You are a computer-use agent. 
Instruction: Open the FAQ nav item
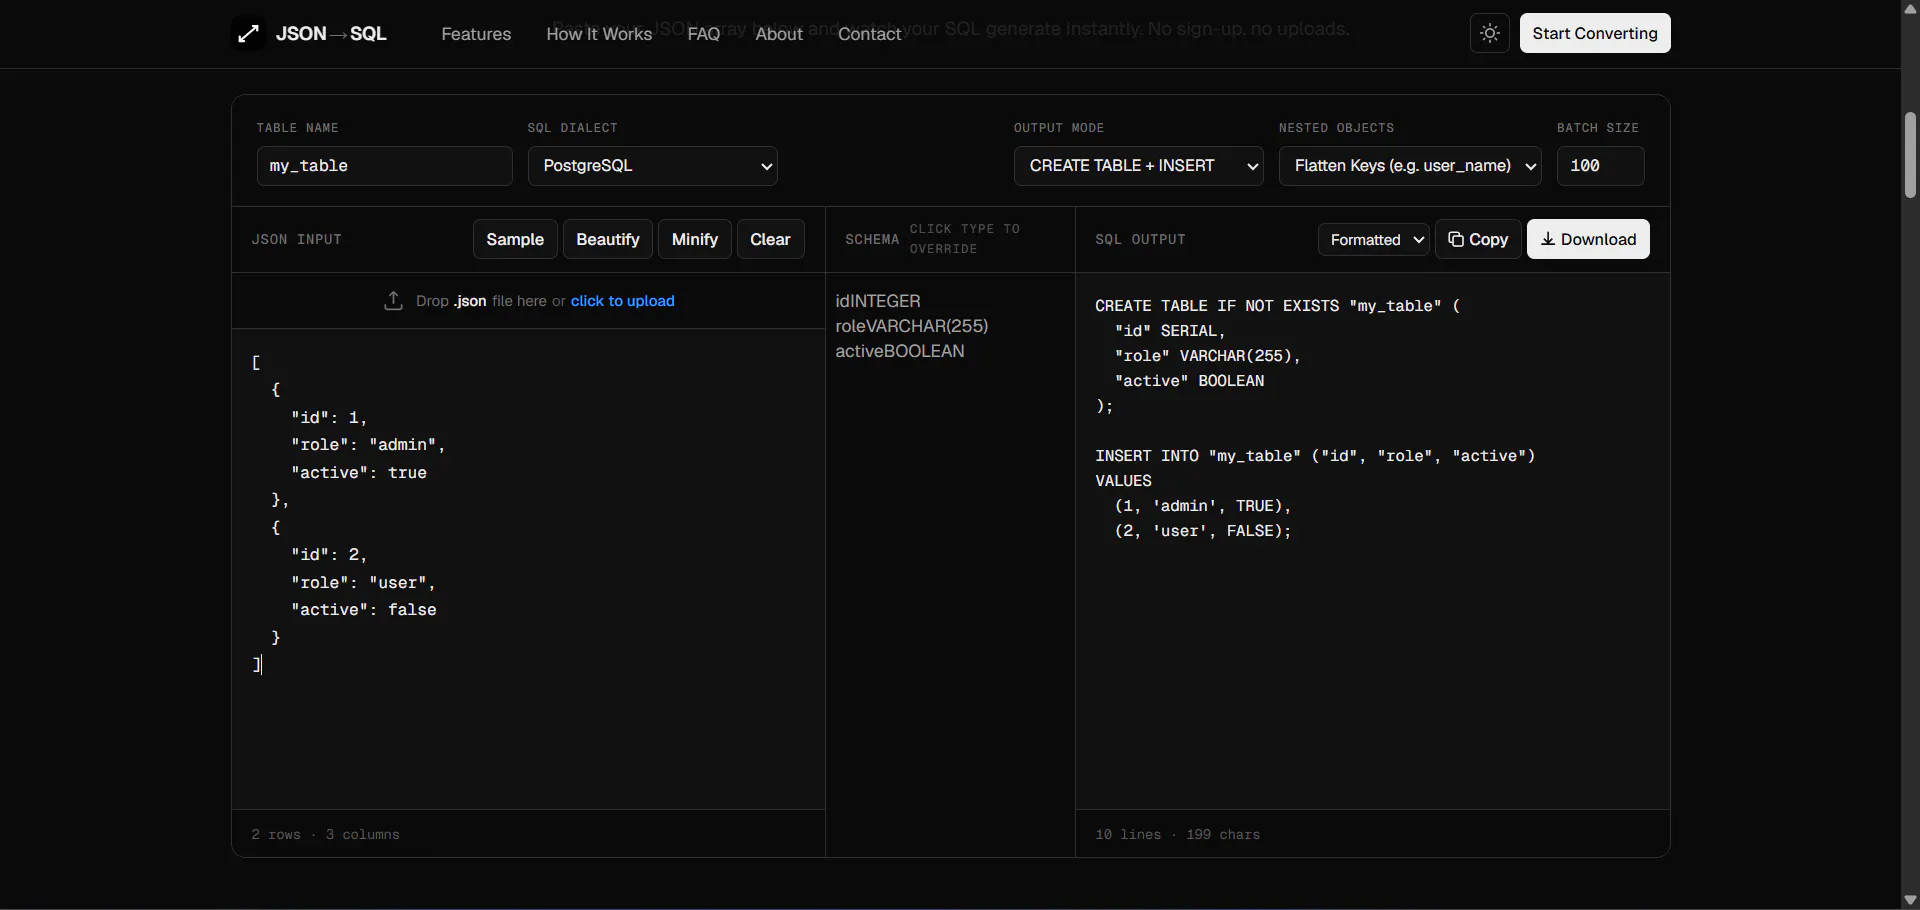coord(704,34)
